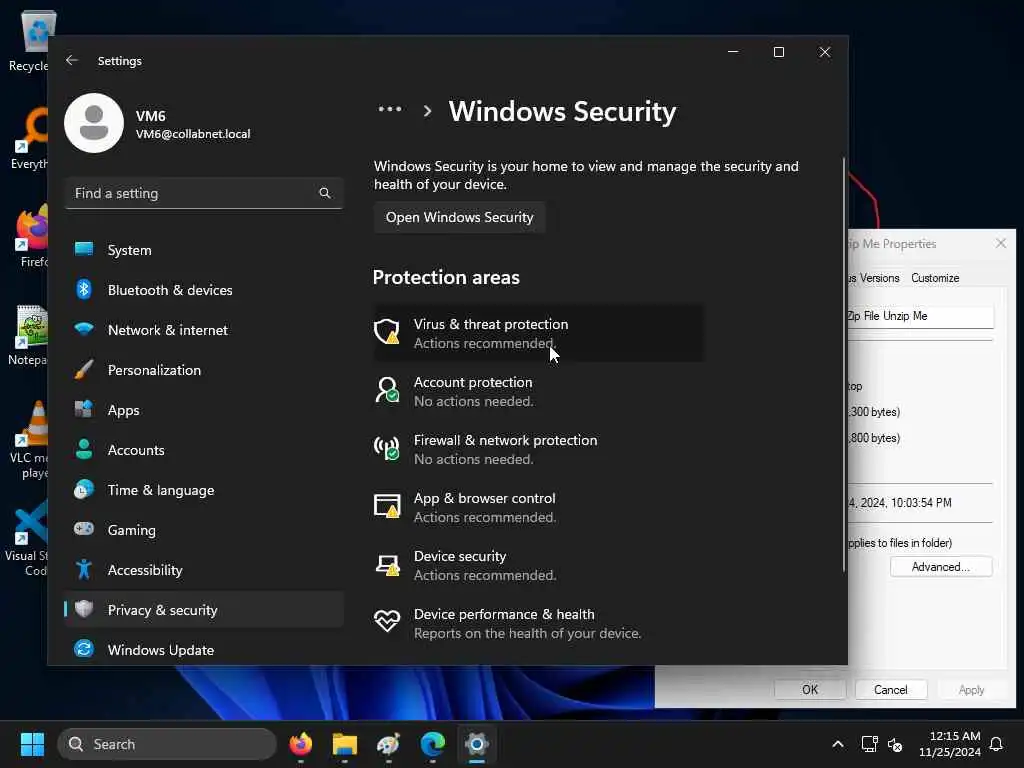Open the Windows Start menu
This screenshot has height=768, width=1024.
(32, 744)
